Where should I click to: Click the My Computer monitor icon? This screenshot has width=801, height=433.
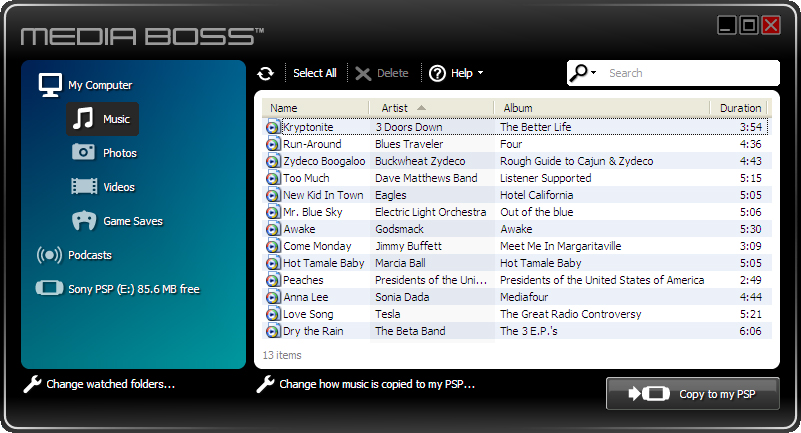click(x=50, y=85)
